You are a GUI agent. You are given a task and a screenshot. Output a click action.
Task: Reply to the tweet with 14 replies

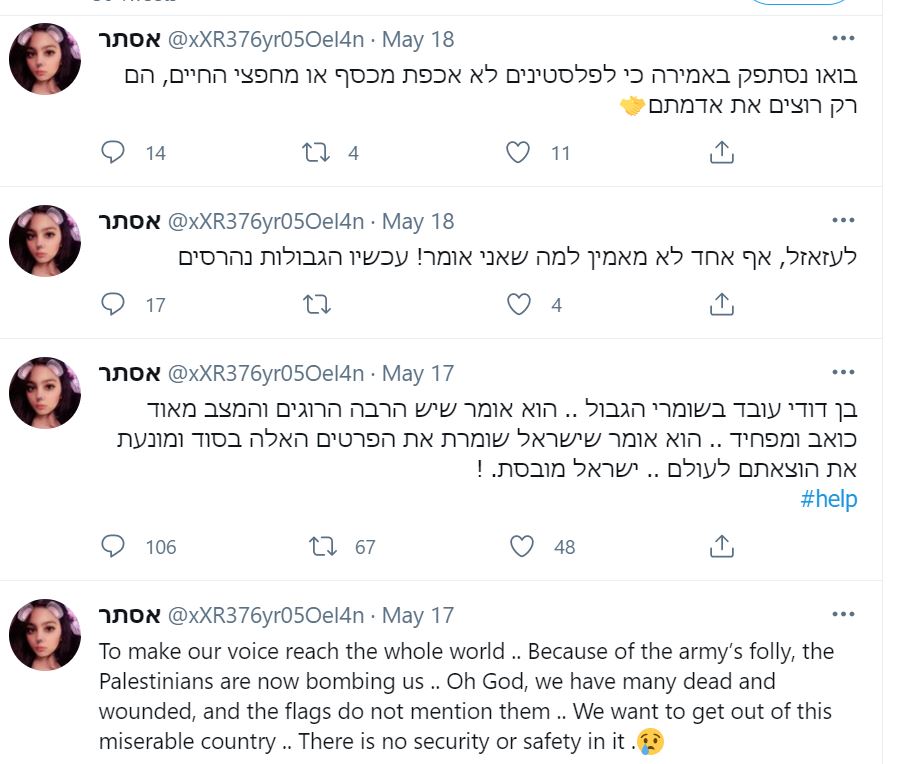coord(113,153)
